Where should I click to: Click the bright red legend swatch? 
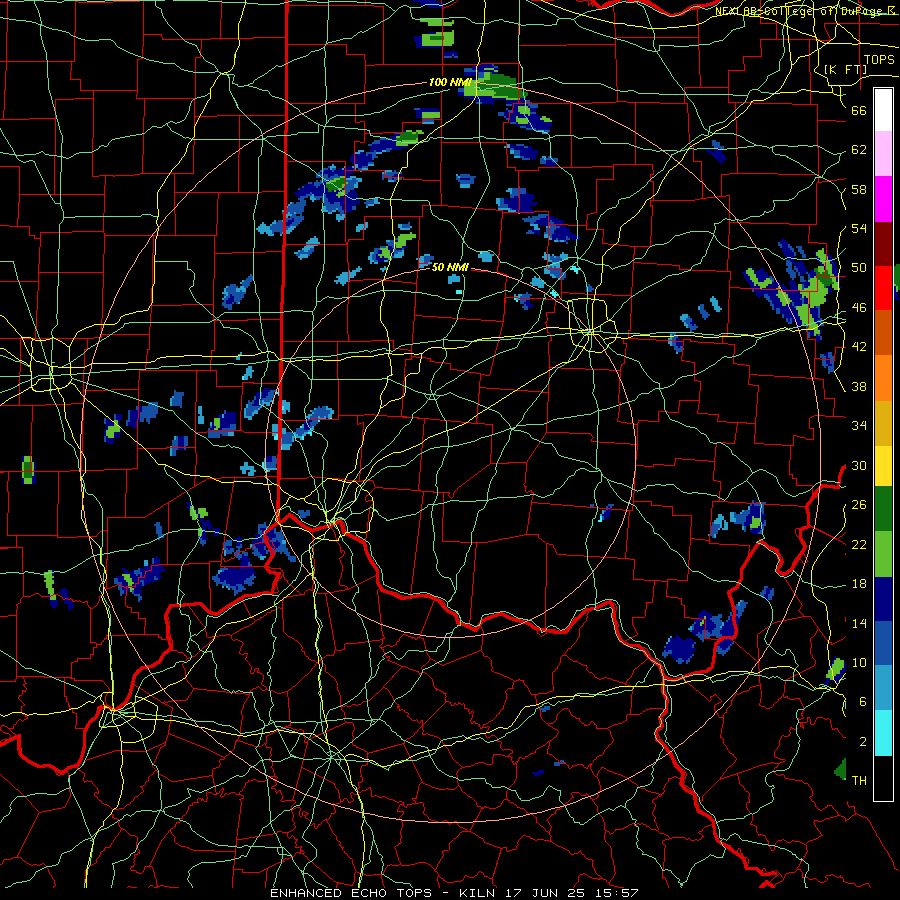[x=883, y=288]
